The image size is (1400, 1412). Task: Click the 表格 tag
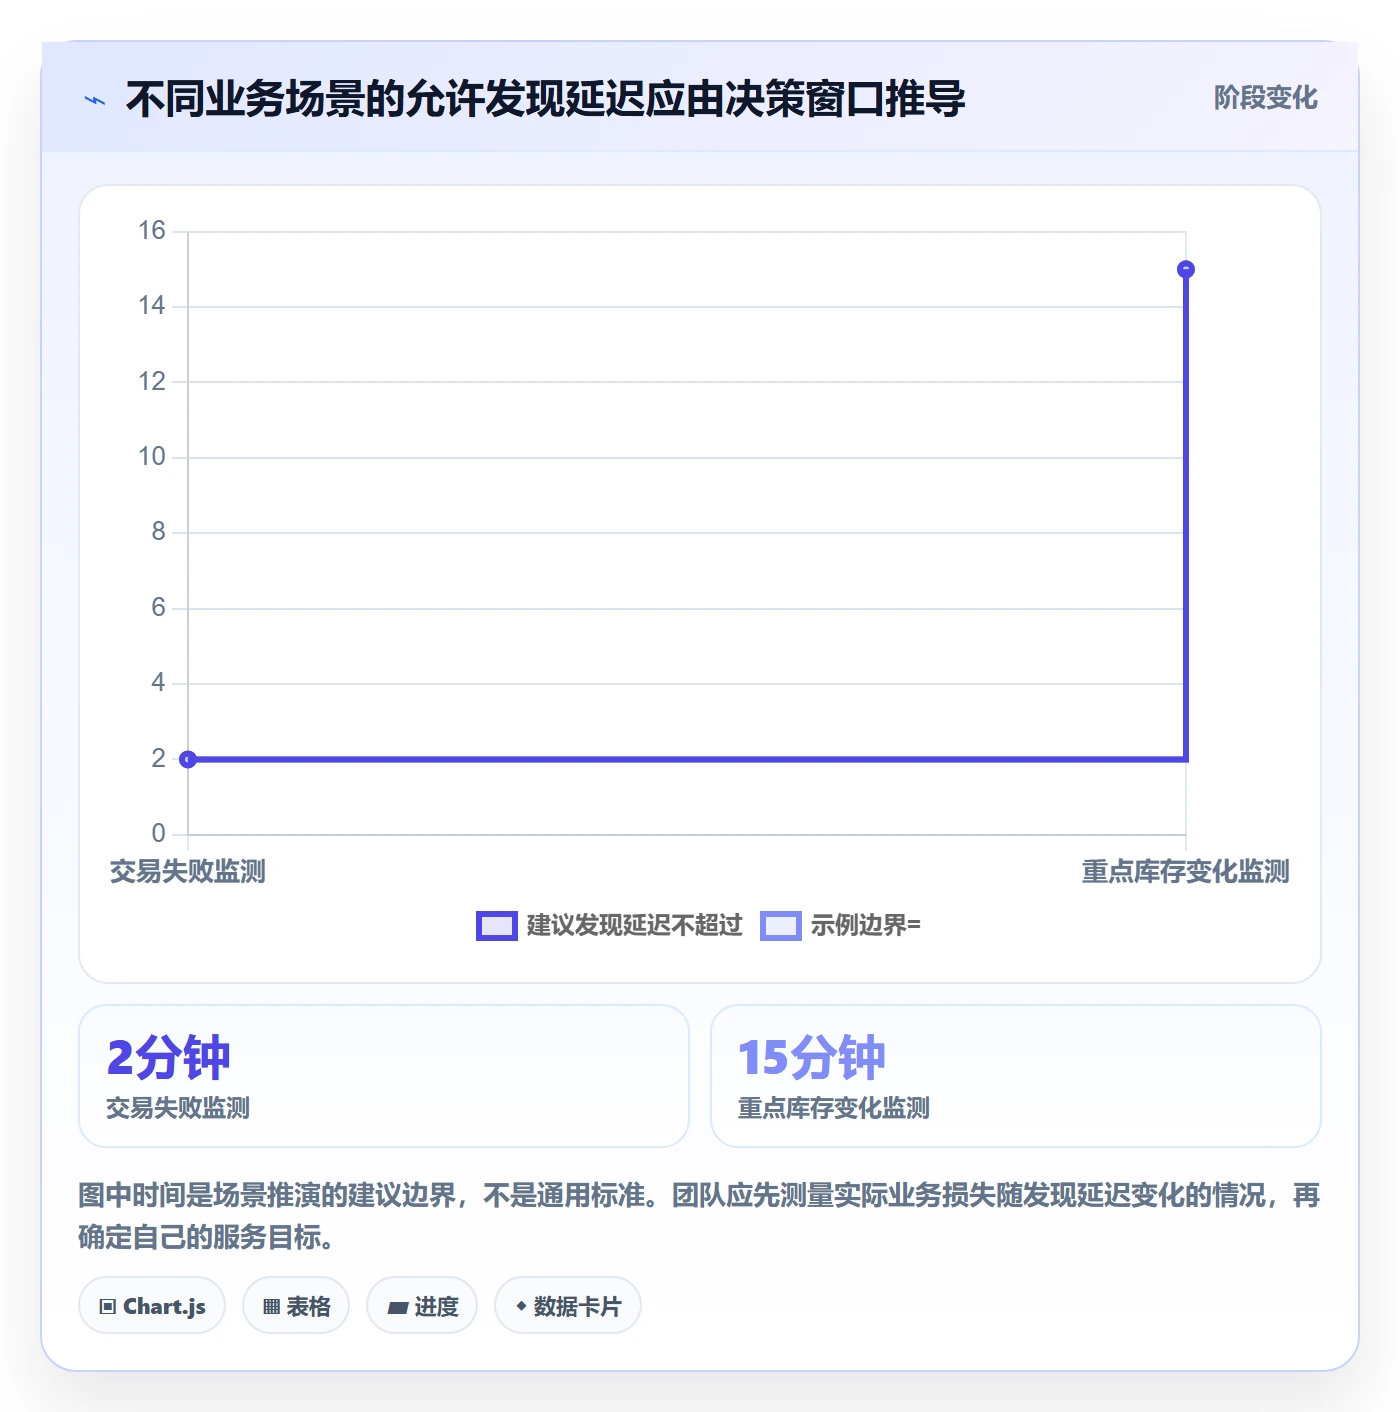[x=296, y=1306]
